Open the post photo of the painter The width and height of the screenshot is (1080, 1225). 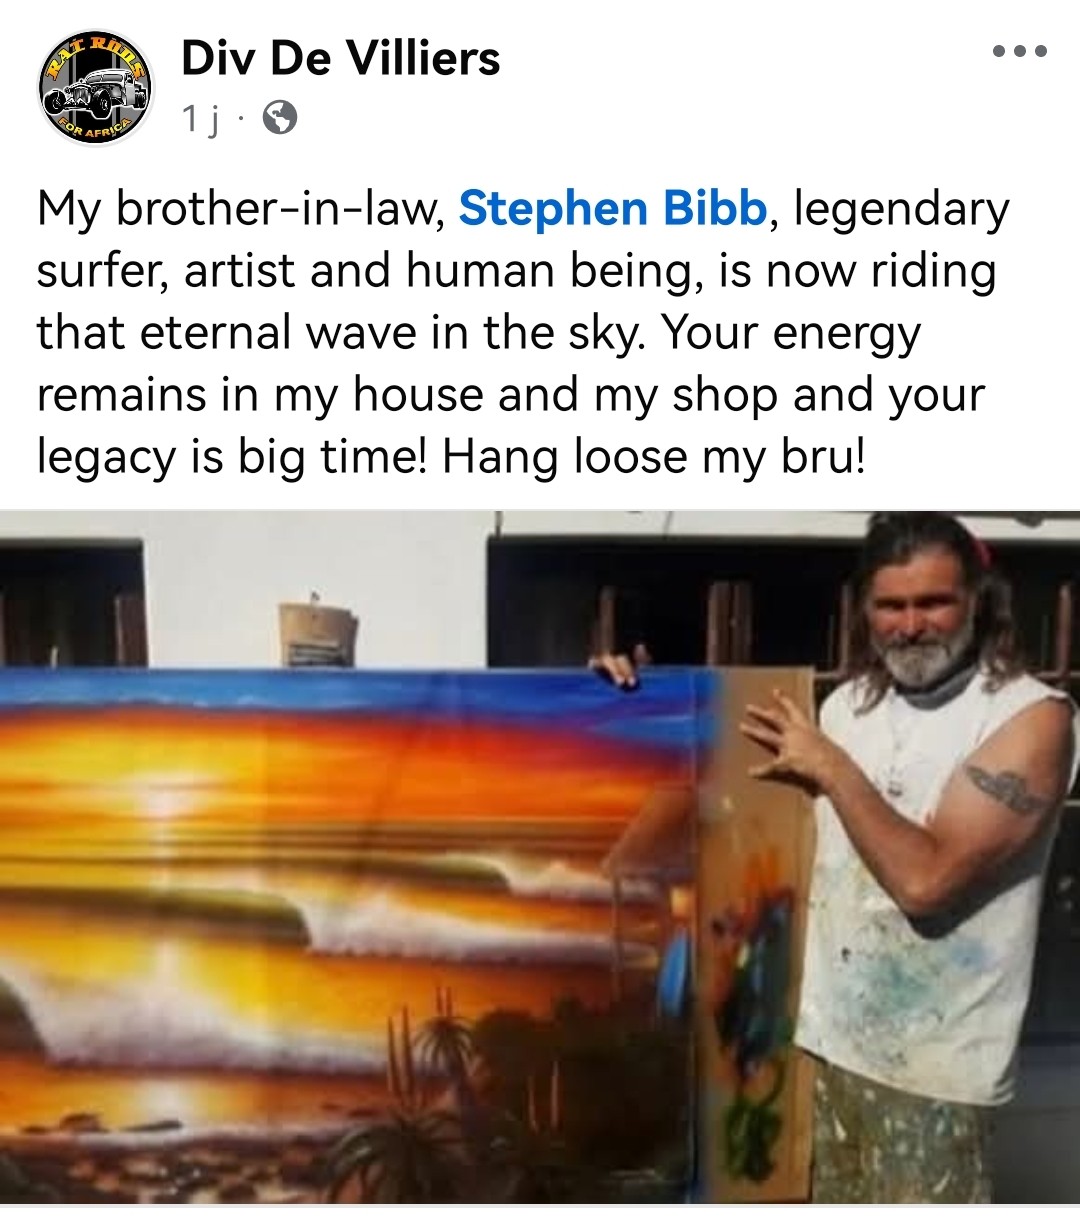pos(540,859)
